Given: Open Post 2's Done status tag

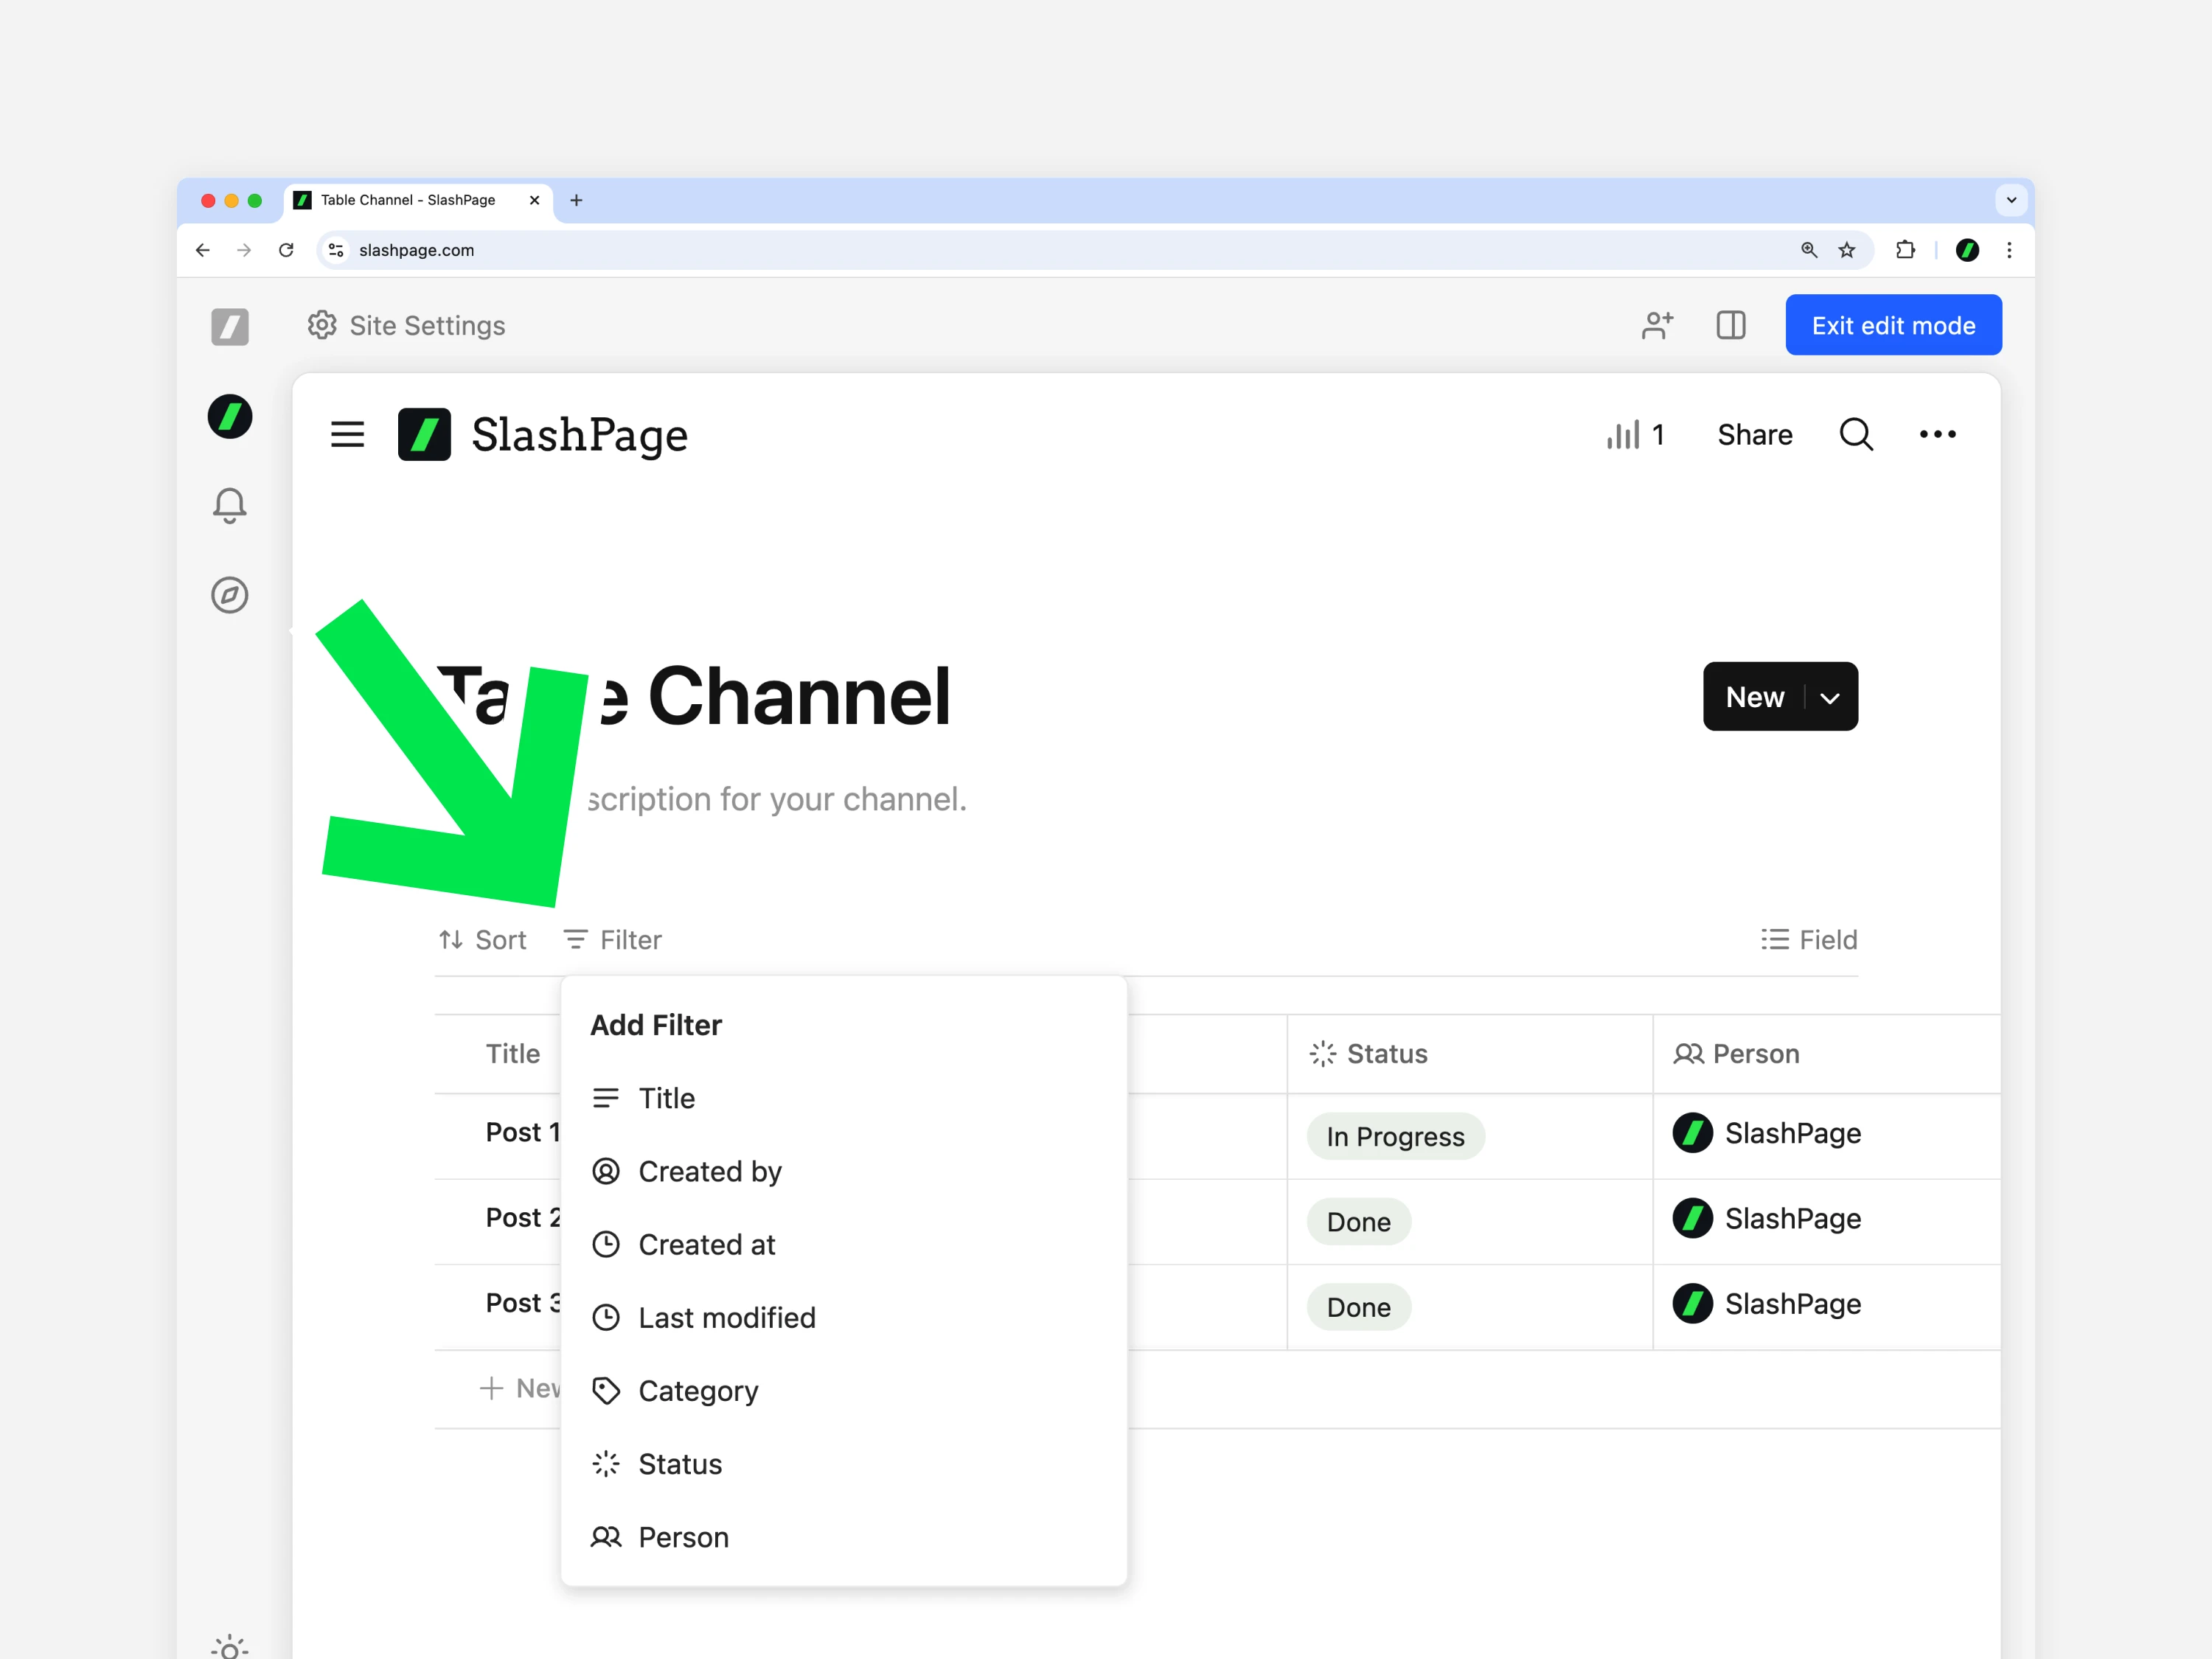Looking at the screenshot, I should pyautogui.click(x=1358, y=1222).
